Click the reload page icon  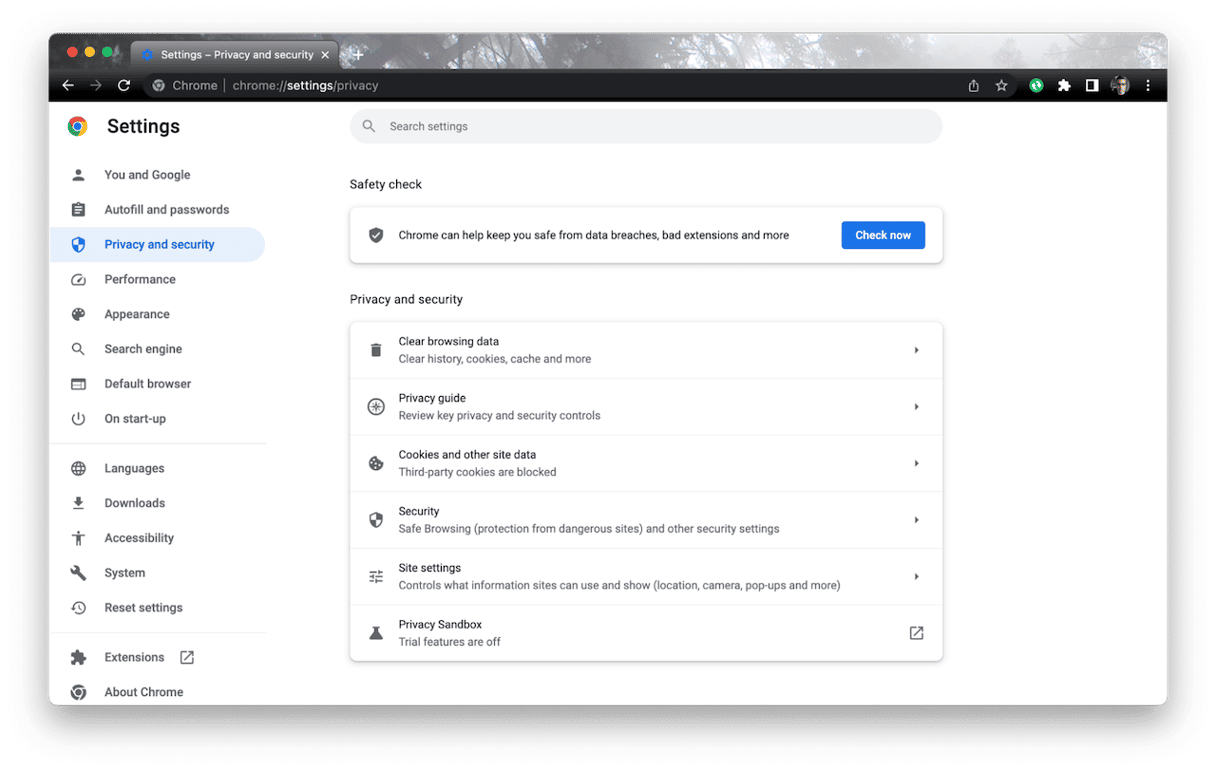point(124,86)
